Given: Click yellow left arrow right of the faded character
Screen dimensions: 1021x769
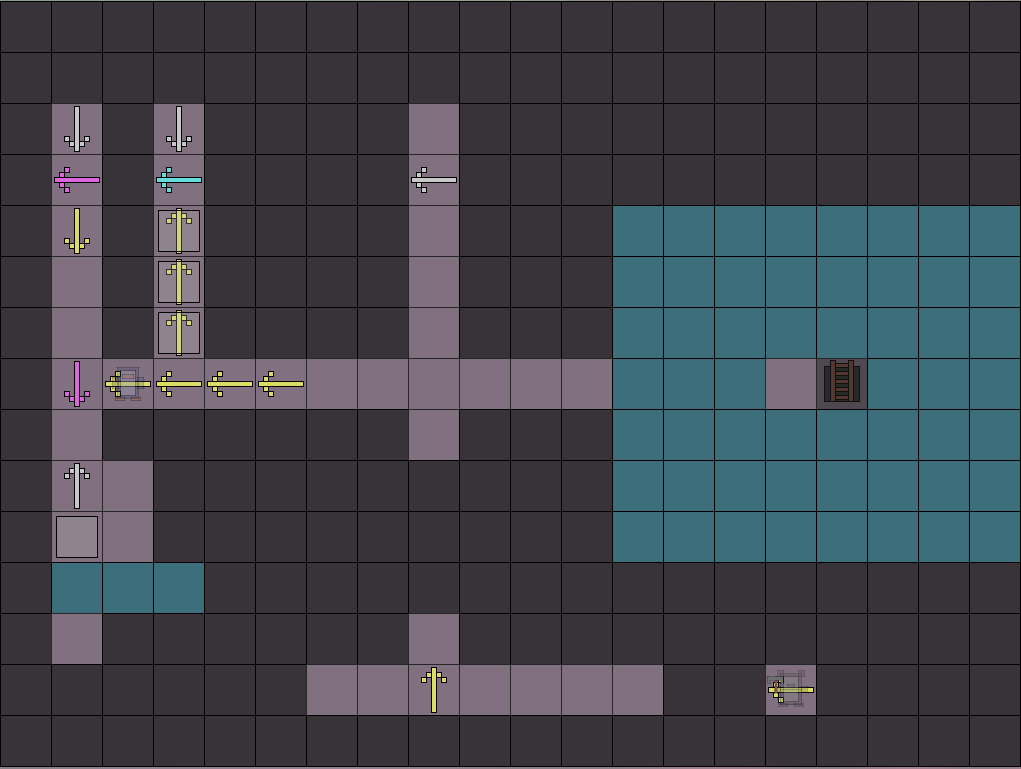Looking at the screenshot, I should 179,384.
